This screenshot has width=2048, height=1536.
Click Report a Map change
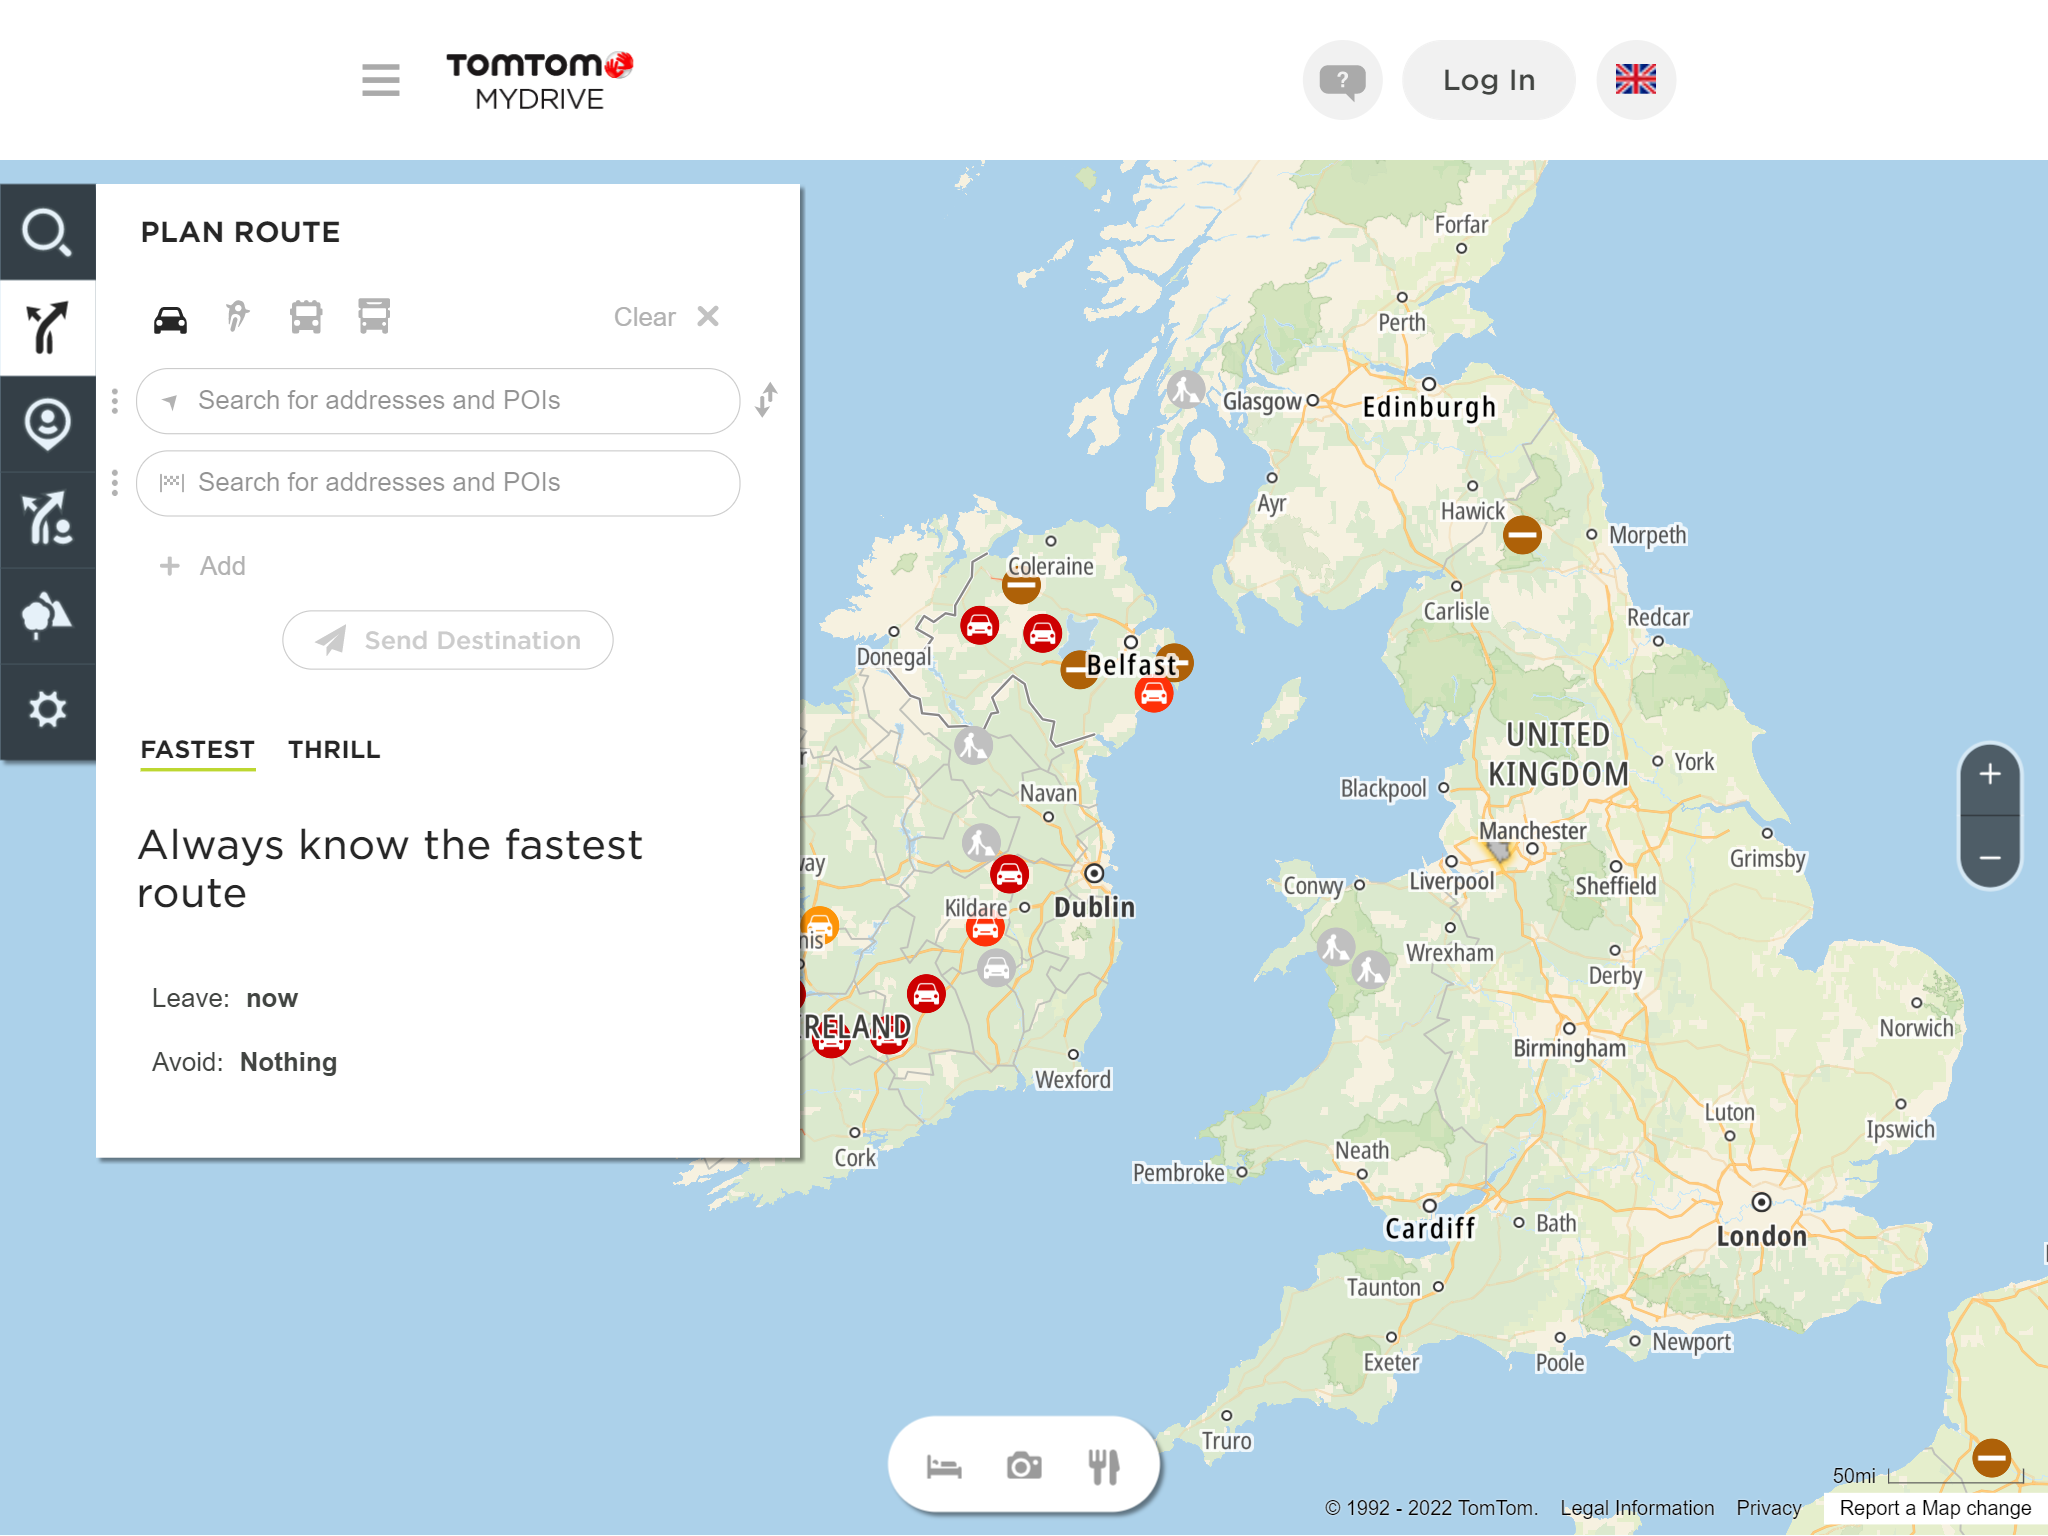point(1935,1508)
